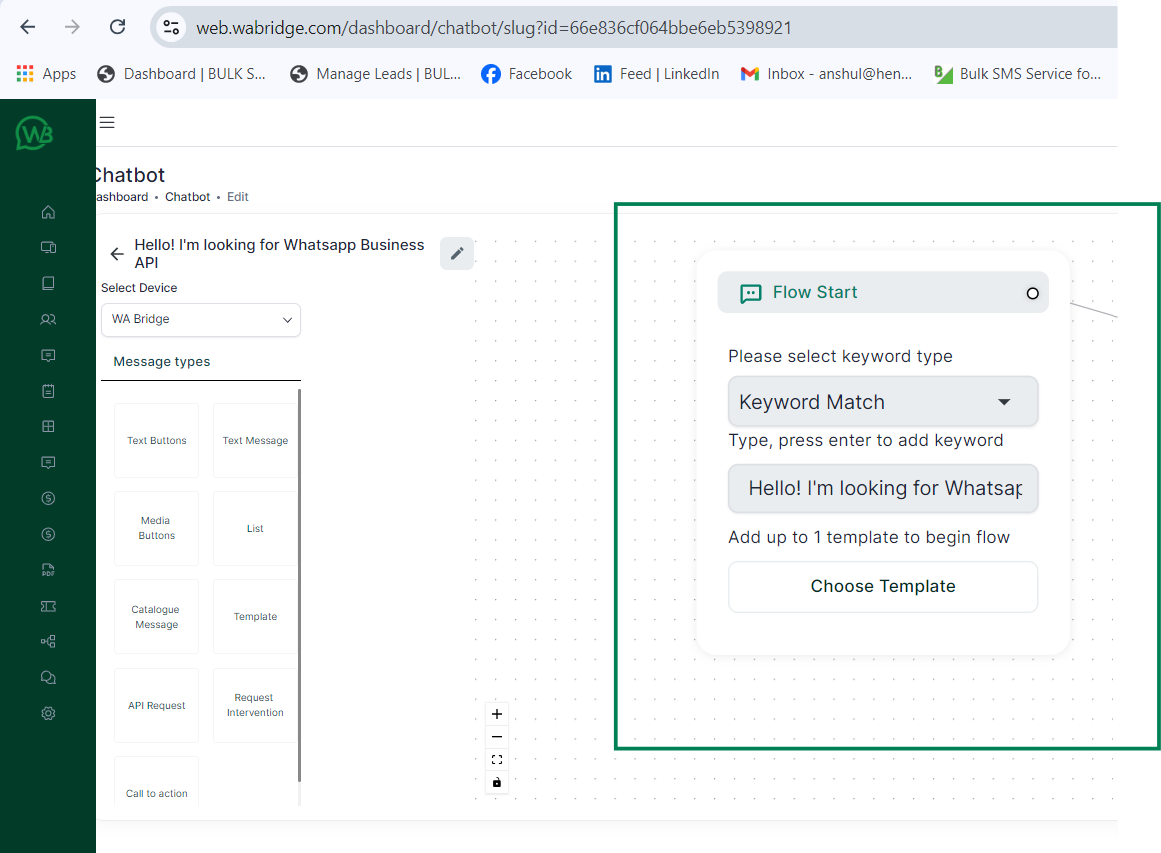The width and height of the screenshot is (1161, 853).
Task: Click the WA Bridge logo in sidebar
Action: point(34,134)
